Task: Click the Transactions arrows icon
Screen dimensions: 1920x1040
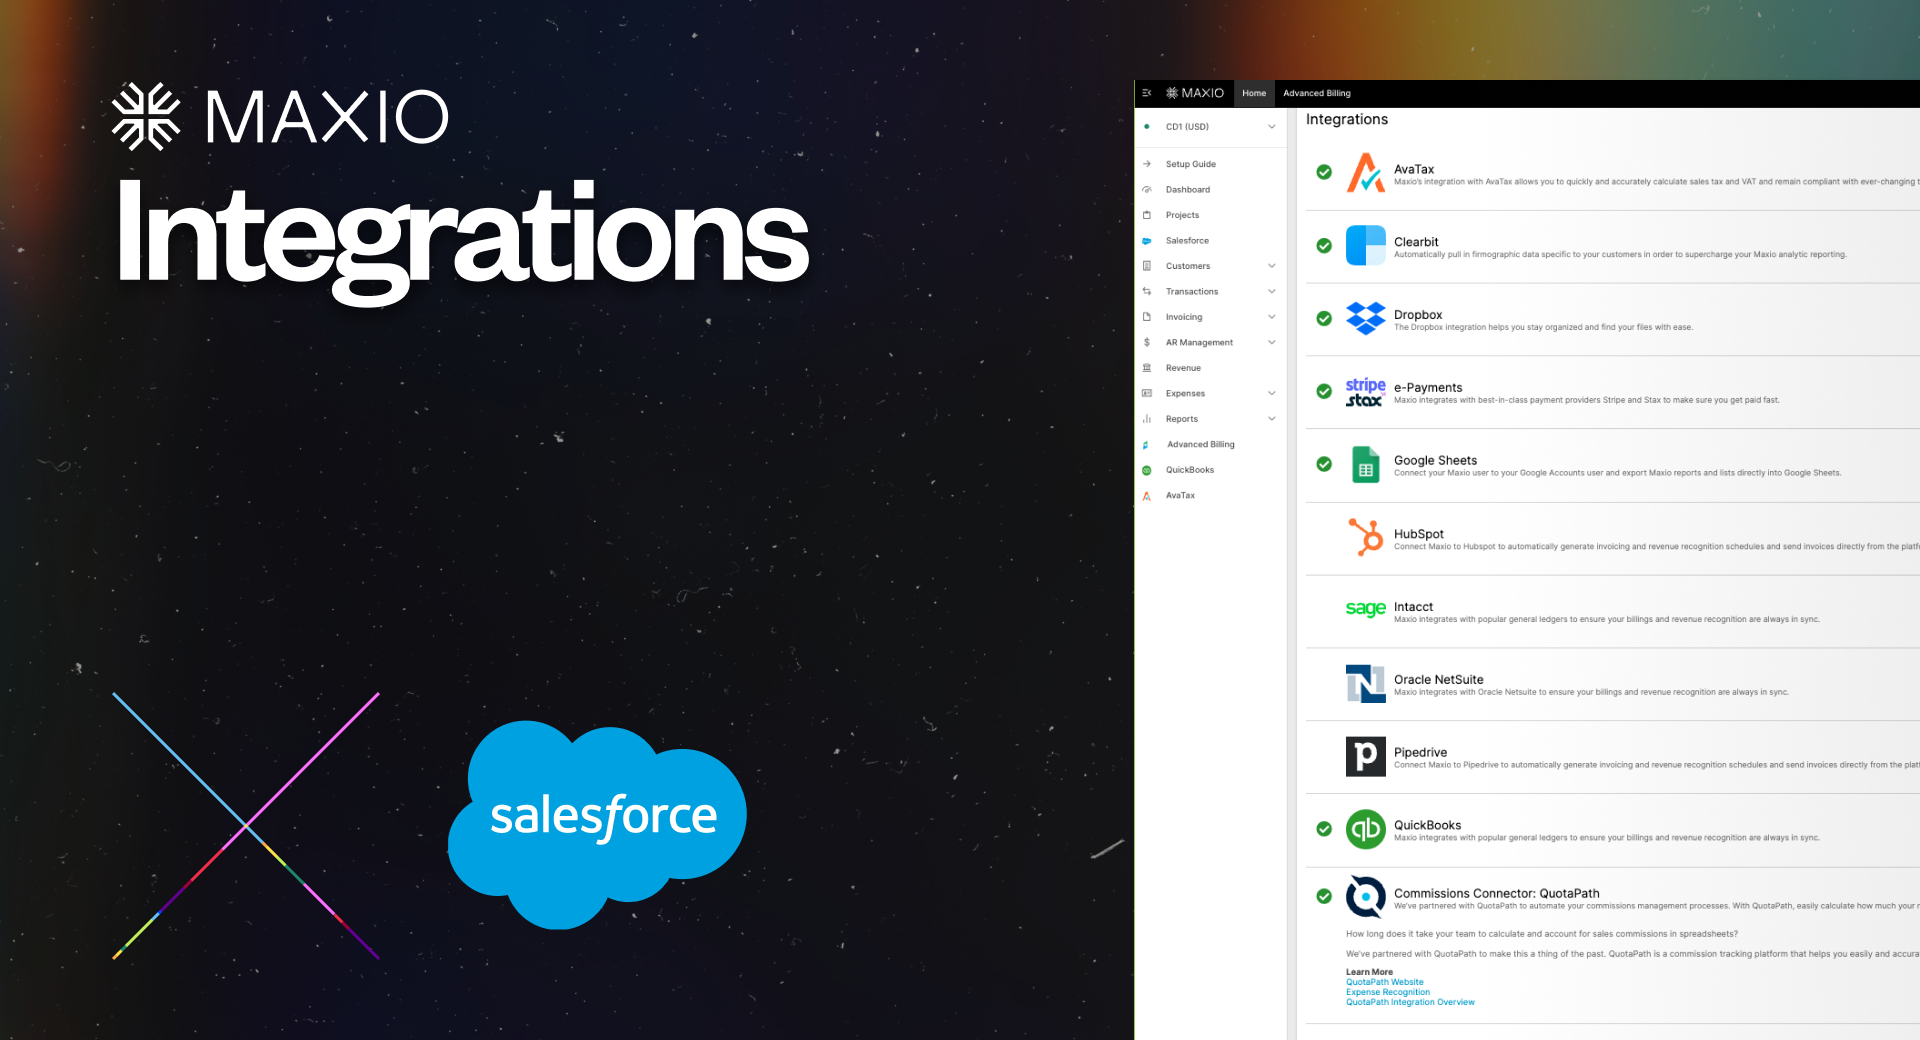Action: [1147, 292]
